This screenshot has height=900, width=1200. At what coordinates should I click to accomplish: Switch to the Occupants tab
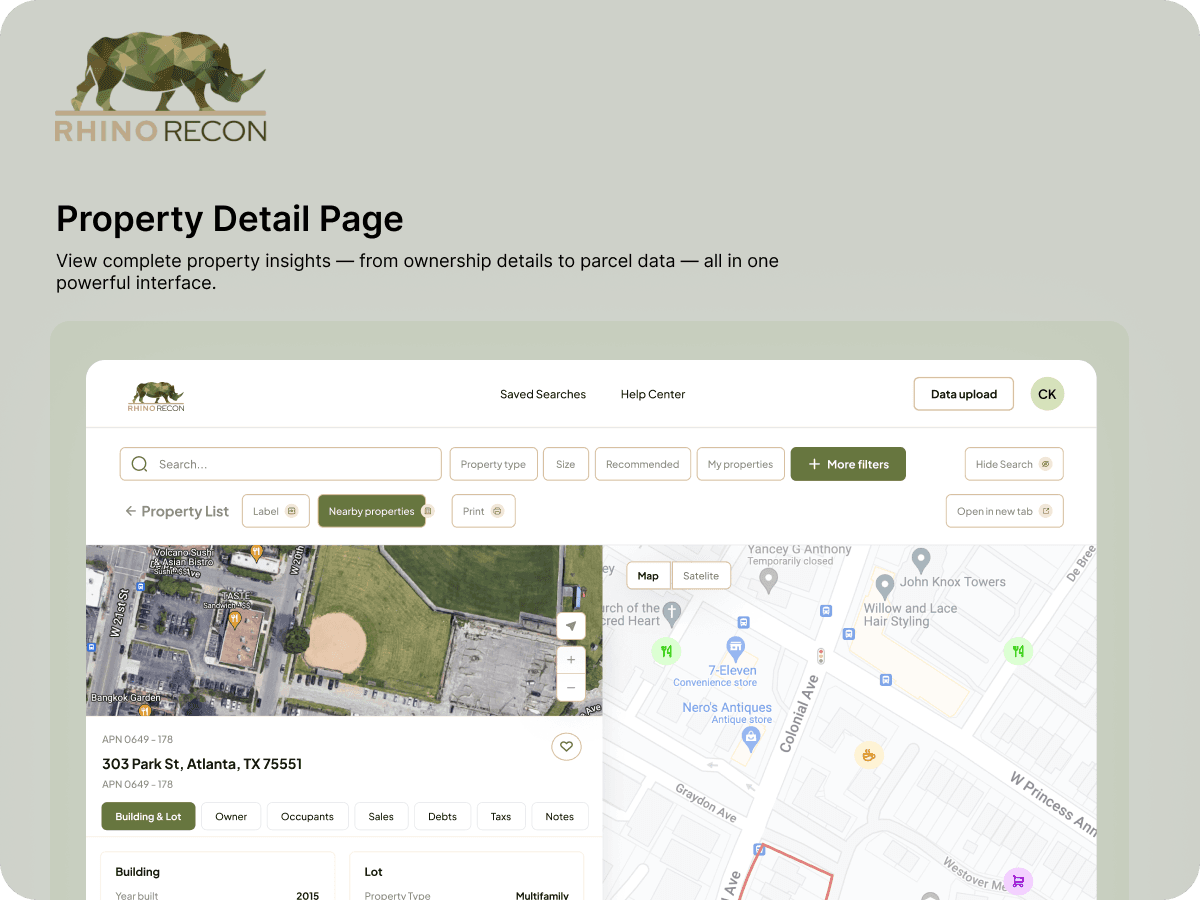307,816
